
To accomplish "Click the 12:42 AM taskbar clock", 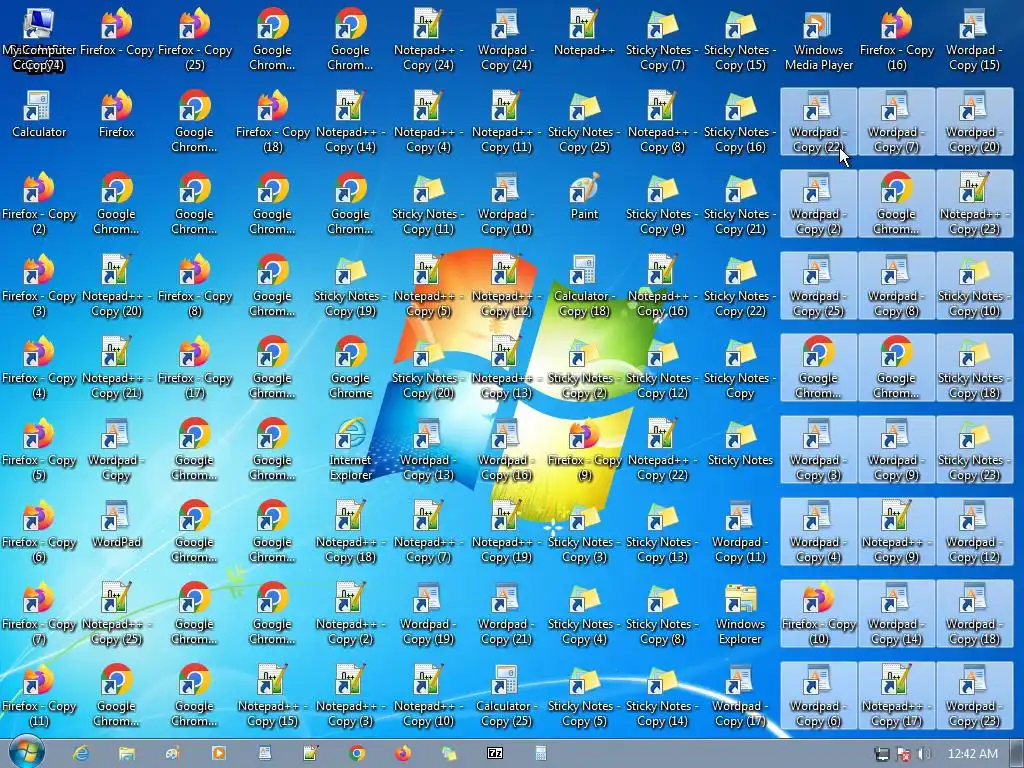I will [972, 754].
